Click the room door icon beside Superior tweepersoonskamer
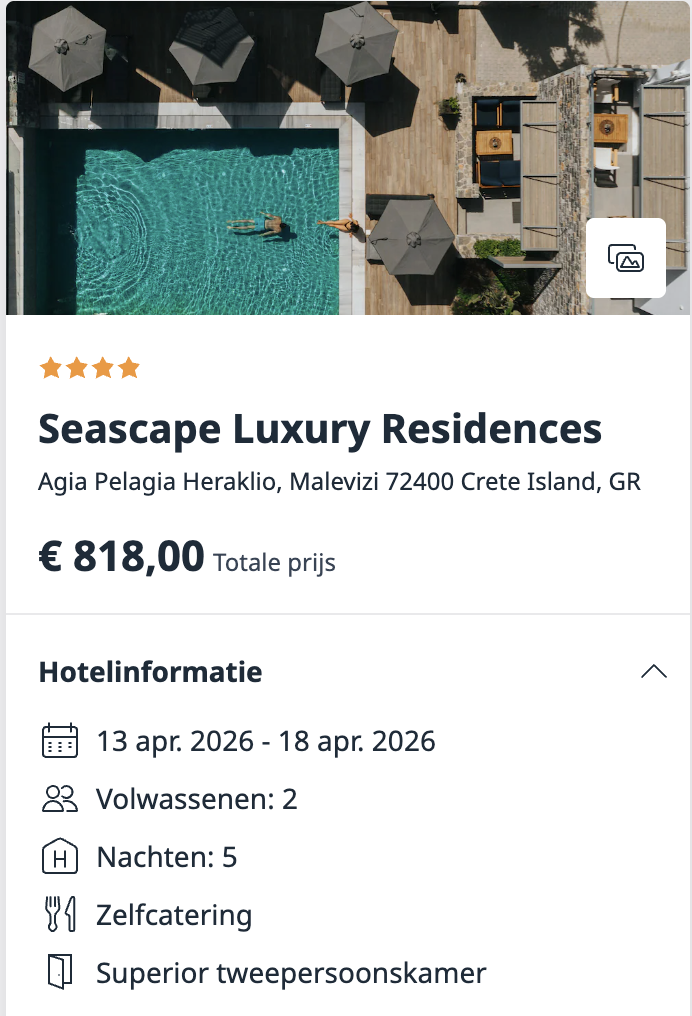This screenshot has width=692, height=1016. click(x=59, y=972)
